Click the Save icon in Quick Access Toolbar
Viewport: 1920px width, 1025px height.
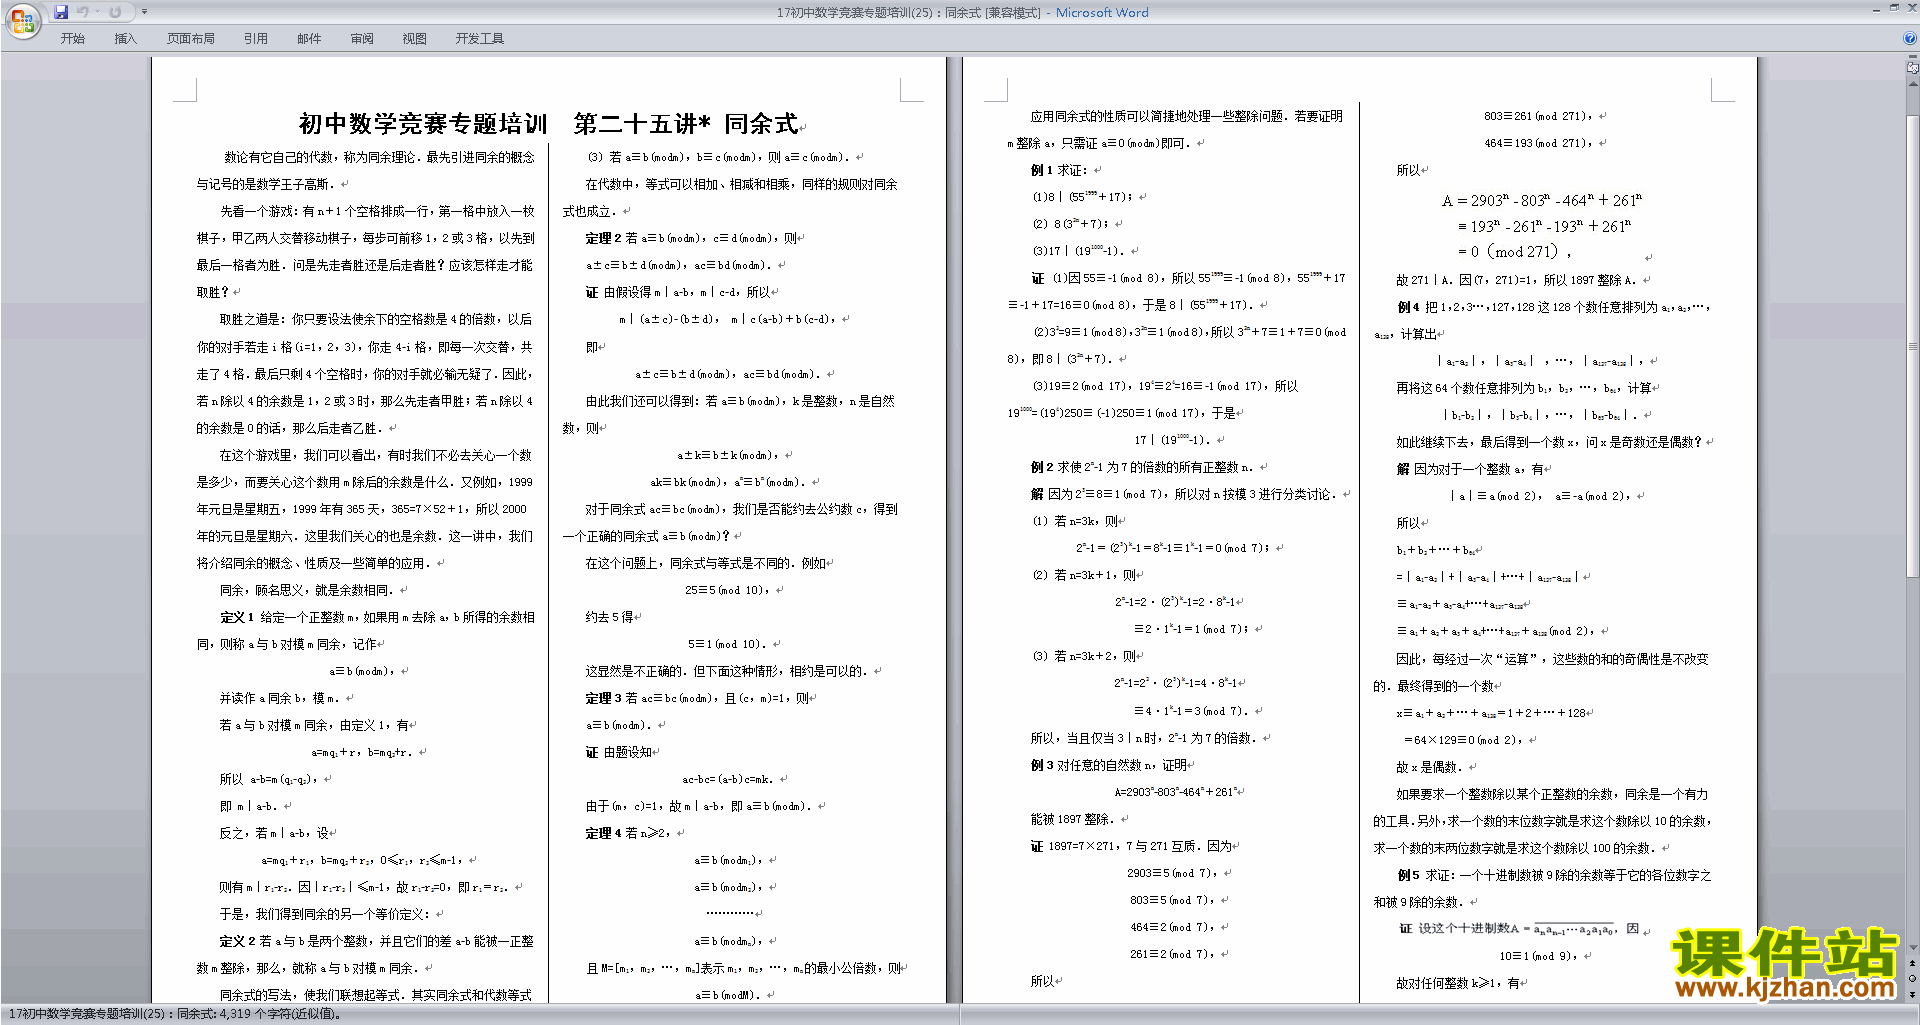click(x=61, y=12)
